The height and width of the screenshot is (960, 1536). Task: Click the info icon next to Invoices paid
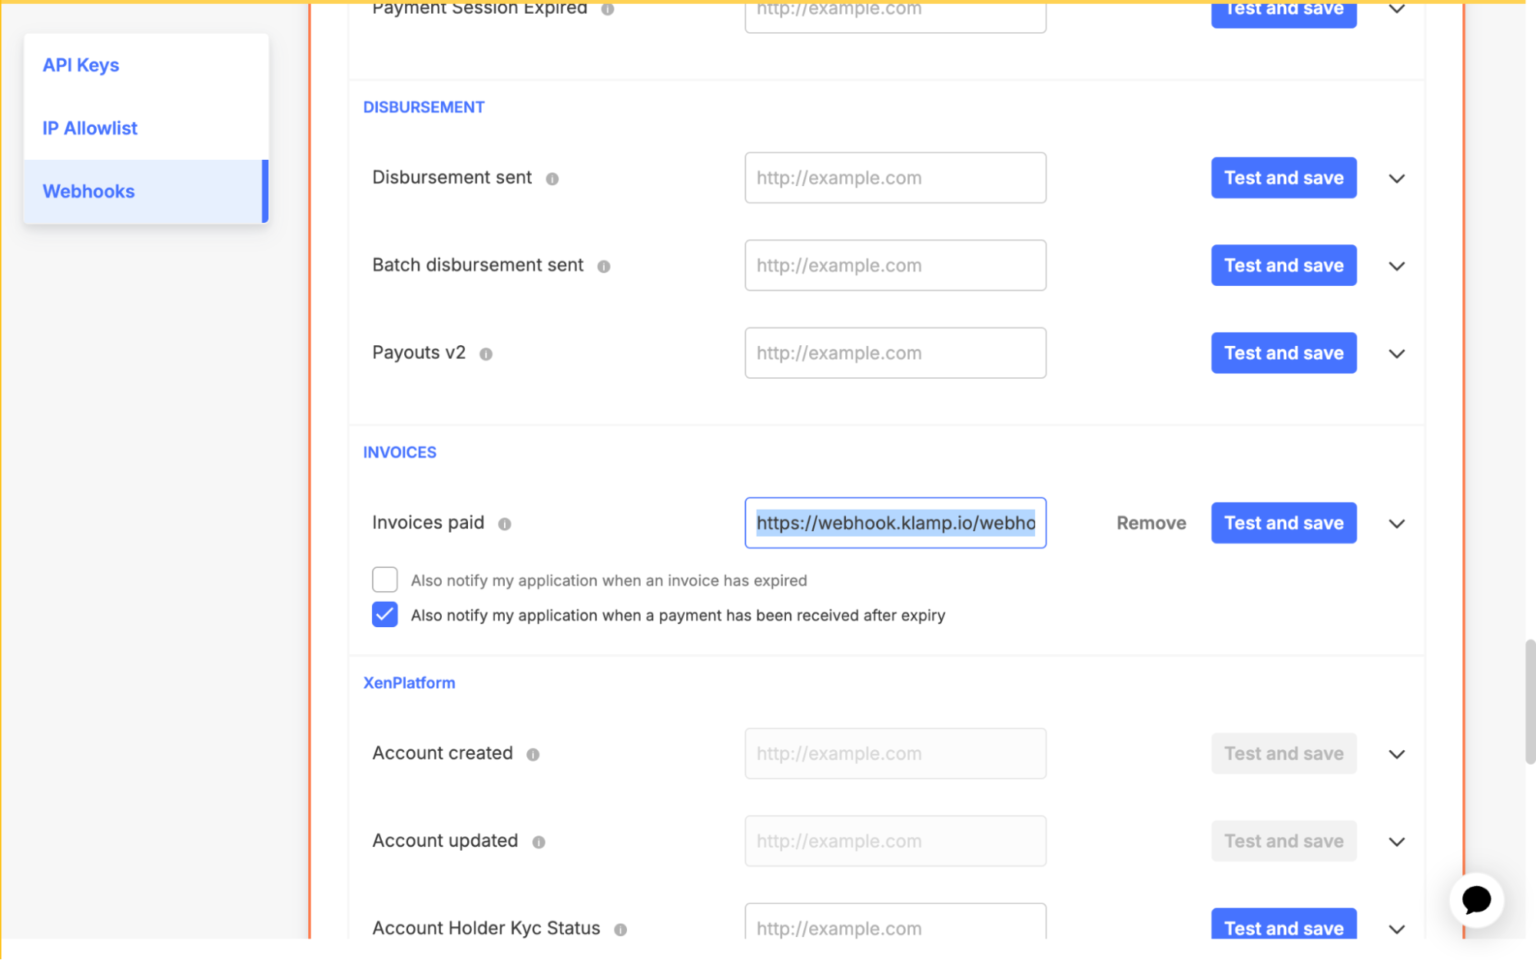pyautogui.click(x=506, y=523)
